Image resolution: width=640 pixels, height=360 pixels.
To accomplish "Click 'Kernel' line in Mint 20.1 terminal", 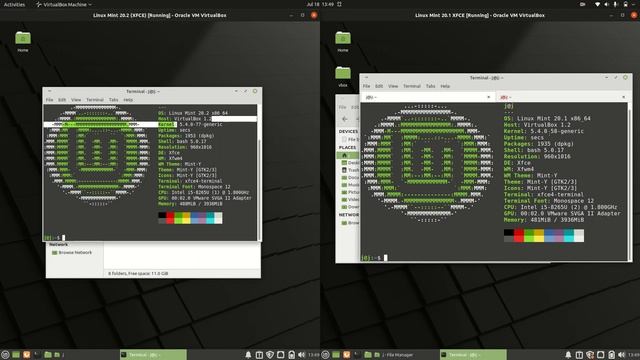I will click(544, 131).
